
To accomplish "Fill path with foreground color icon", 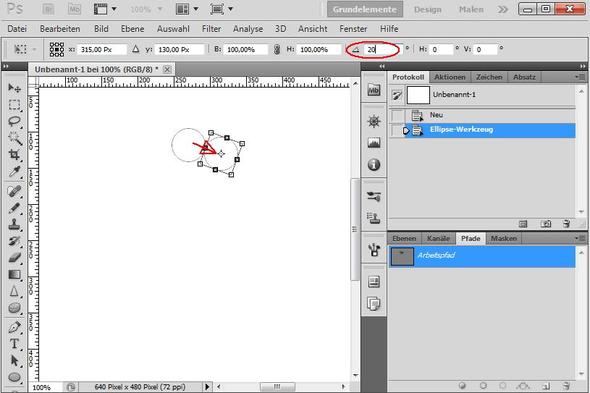I will (462, 386).
